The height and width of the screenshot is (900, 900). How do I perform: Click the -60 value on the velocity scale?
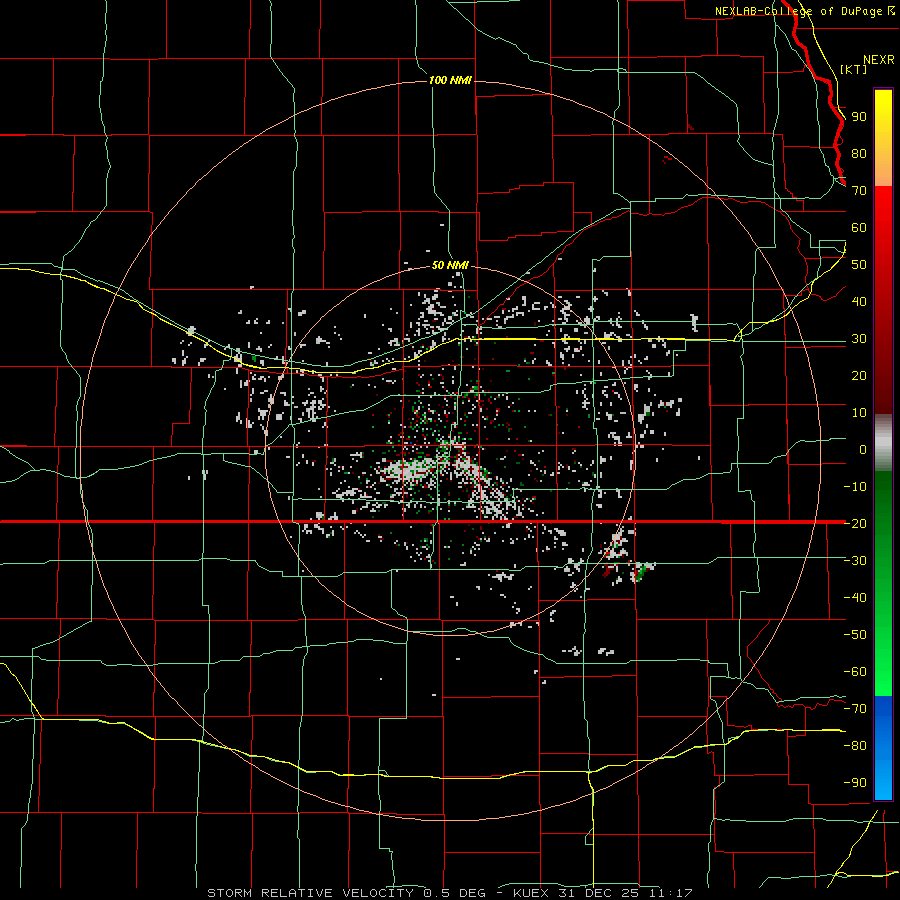coord(855,672)
